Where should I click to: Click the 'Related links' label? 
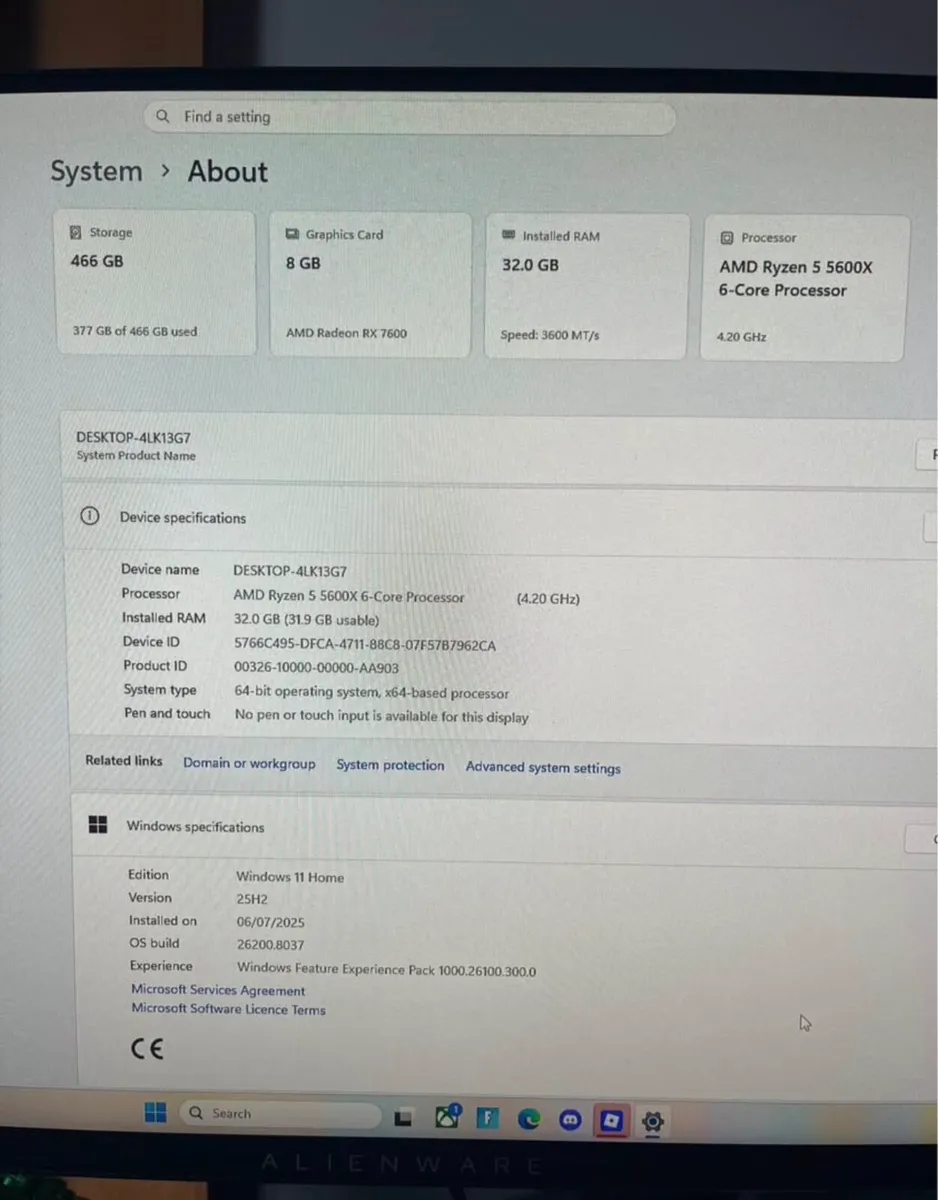(124, 760)
